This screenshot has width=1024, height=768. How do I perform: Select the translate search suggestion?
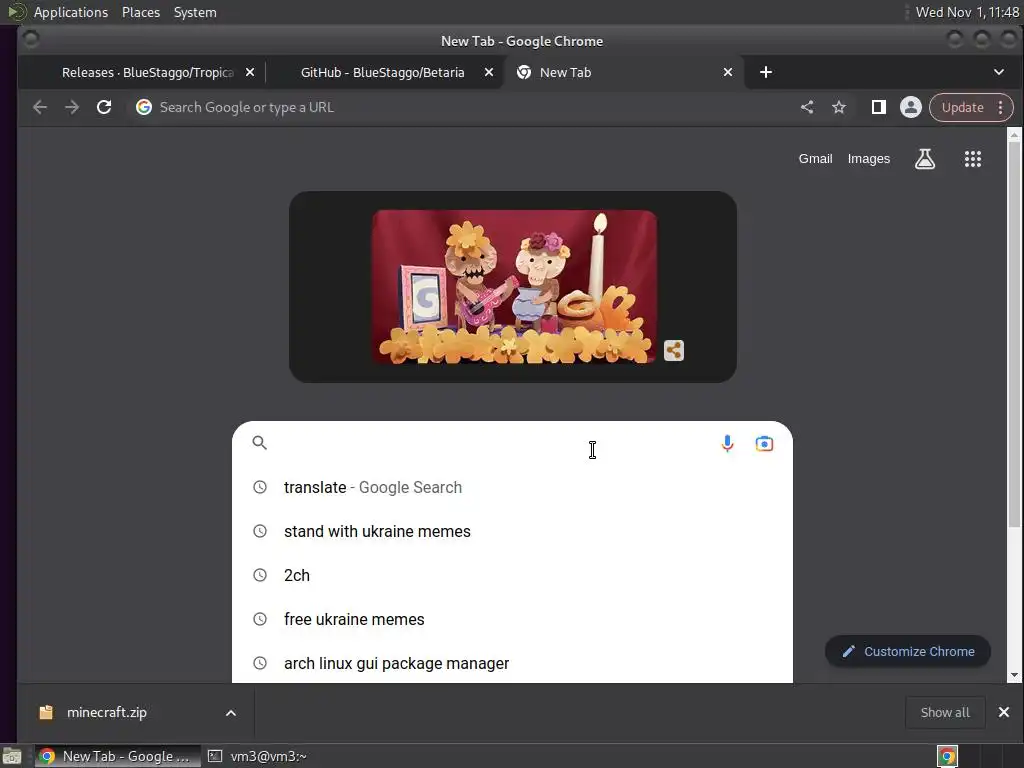[512, 487]
